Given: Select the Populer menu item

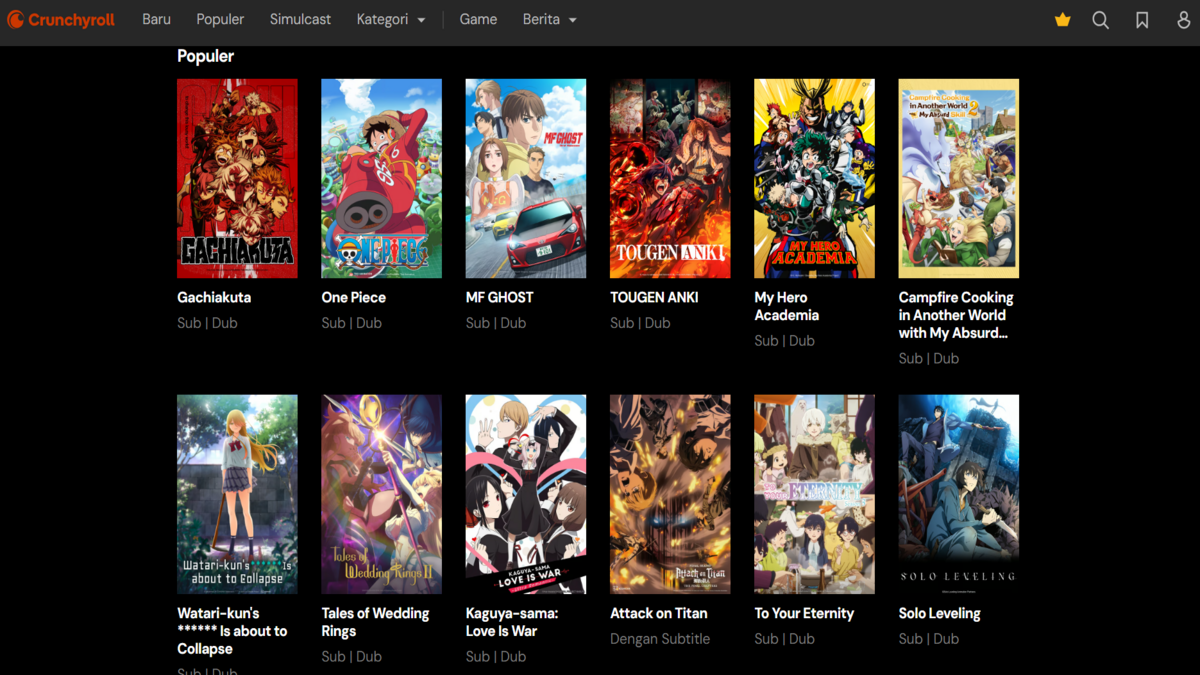Looking at the screenshot, I should (220, 19).
